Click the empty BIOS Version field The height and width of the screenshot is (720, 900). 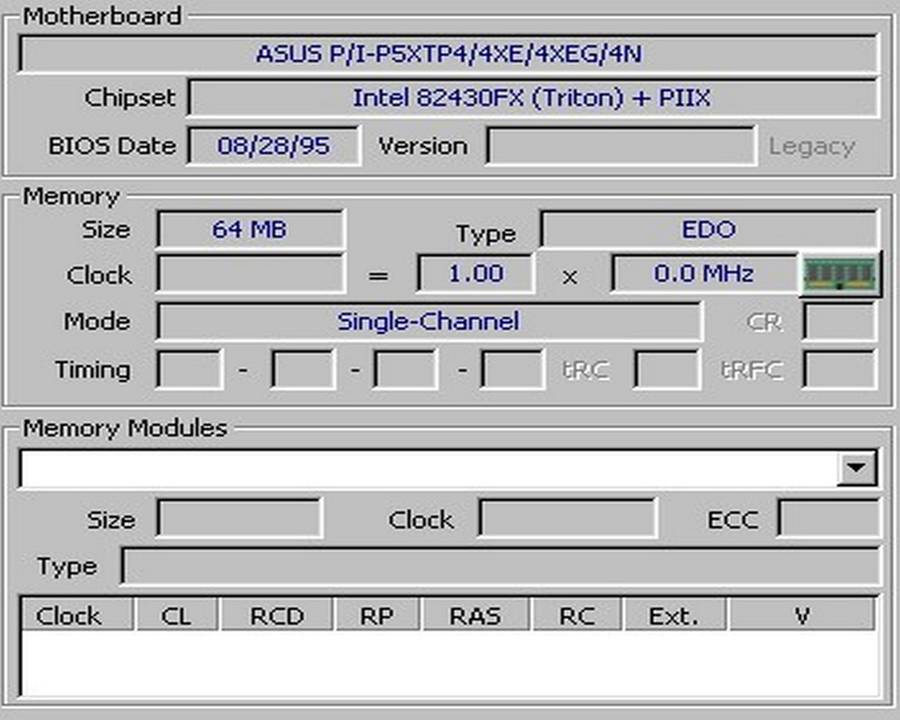620,146
